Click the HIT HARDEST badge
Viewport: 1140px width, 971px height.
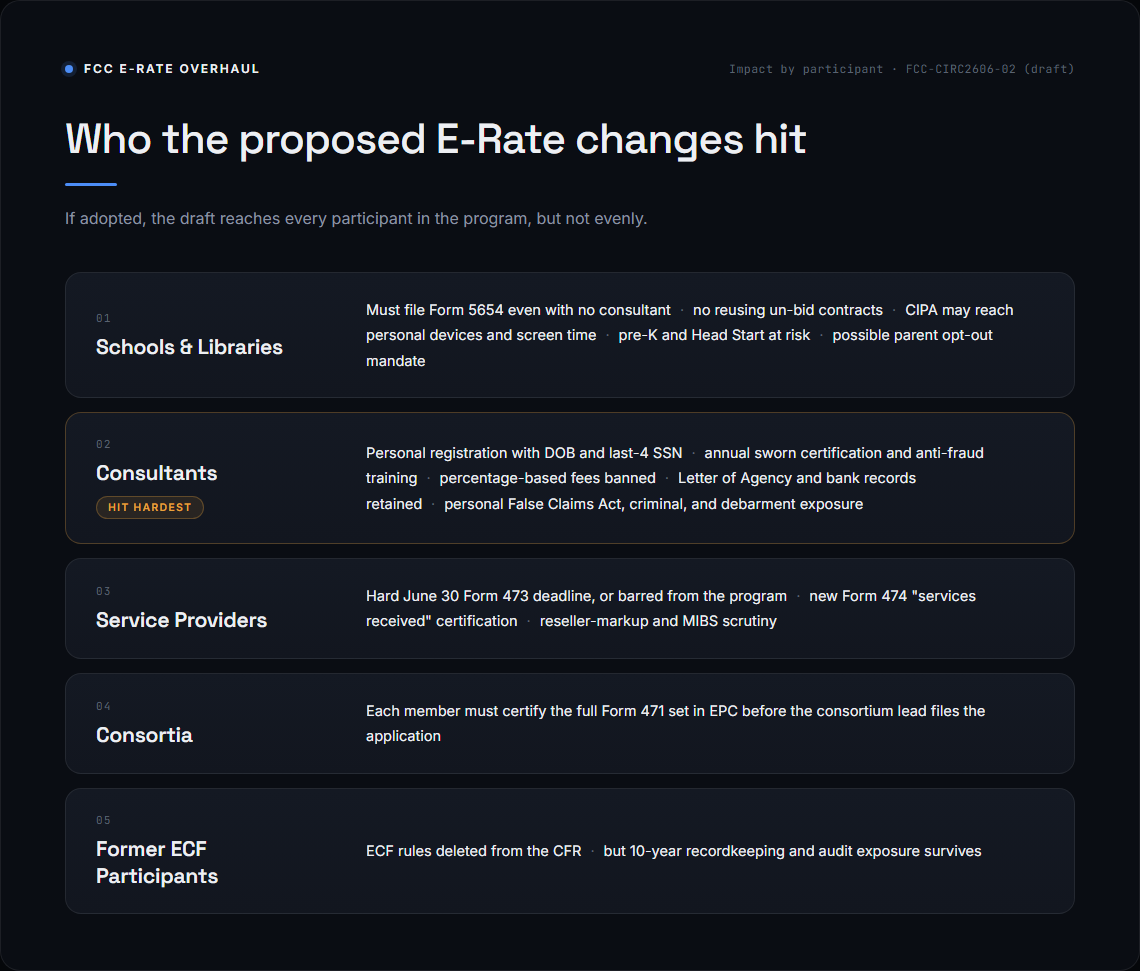(x=150, y=507)
